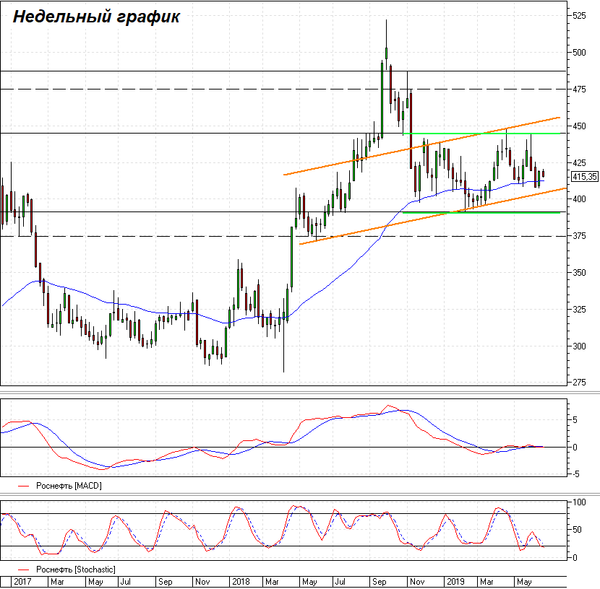Click the 325 price axis label
This screenshot has width=600, height=589.
579,309
